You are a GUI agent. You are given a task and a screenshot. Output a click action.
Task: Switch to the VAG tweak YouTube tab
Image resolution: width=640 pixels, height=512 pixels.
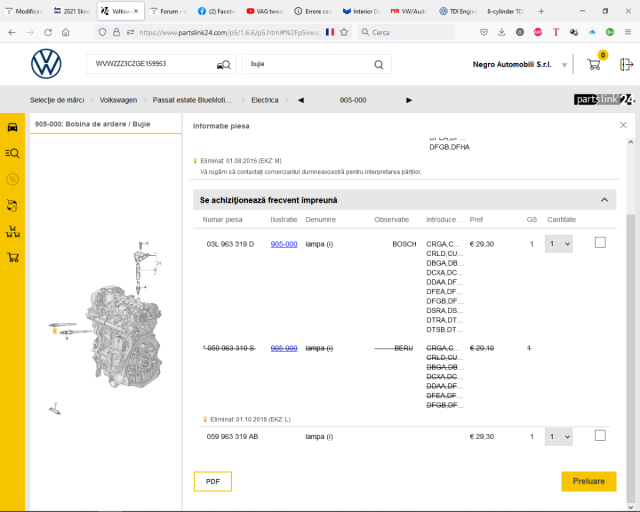pyautogui.click(x=264, y=11)
